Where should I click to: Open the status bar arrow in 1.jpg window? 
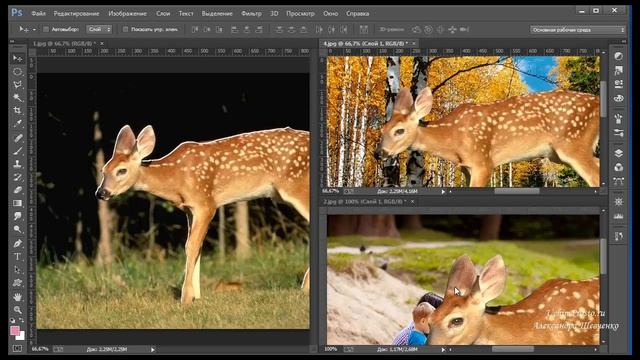click(x=153, y=349)
